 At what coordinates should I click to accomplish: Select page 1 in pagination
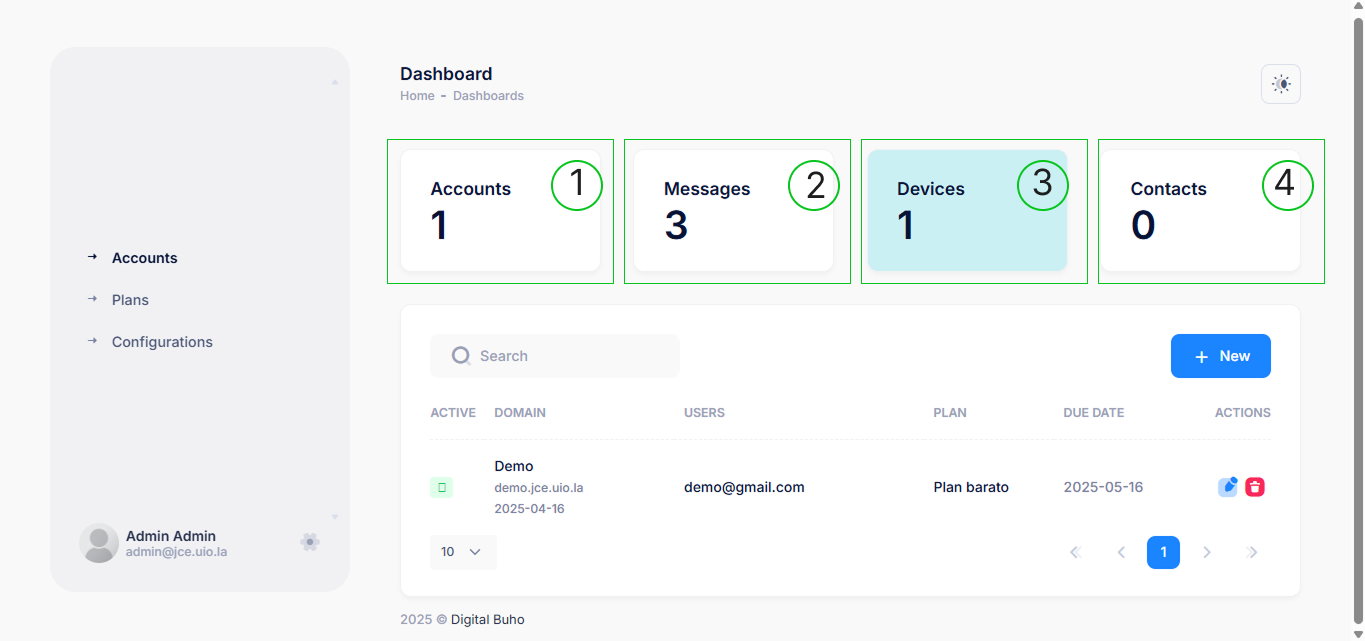click(x=1163, y=553)
